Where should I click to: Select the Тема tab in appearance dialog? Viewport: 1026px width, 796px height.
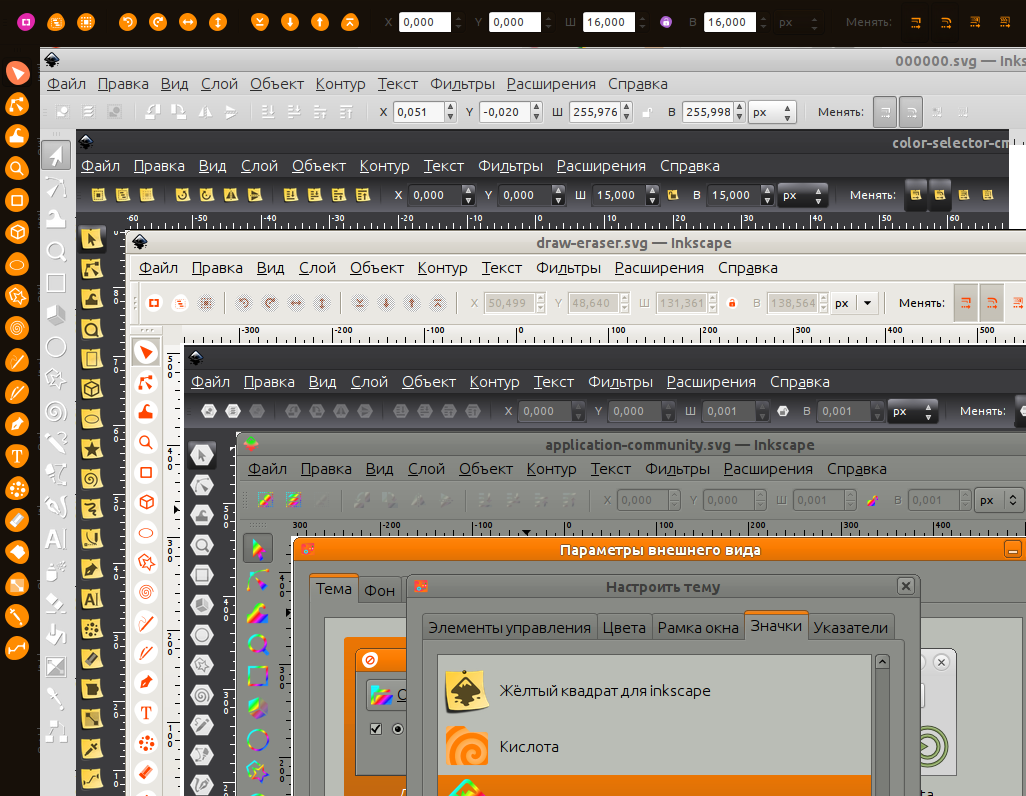[x=334, y=588]
